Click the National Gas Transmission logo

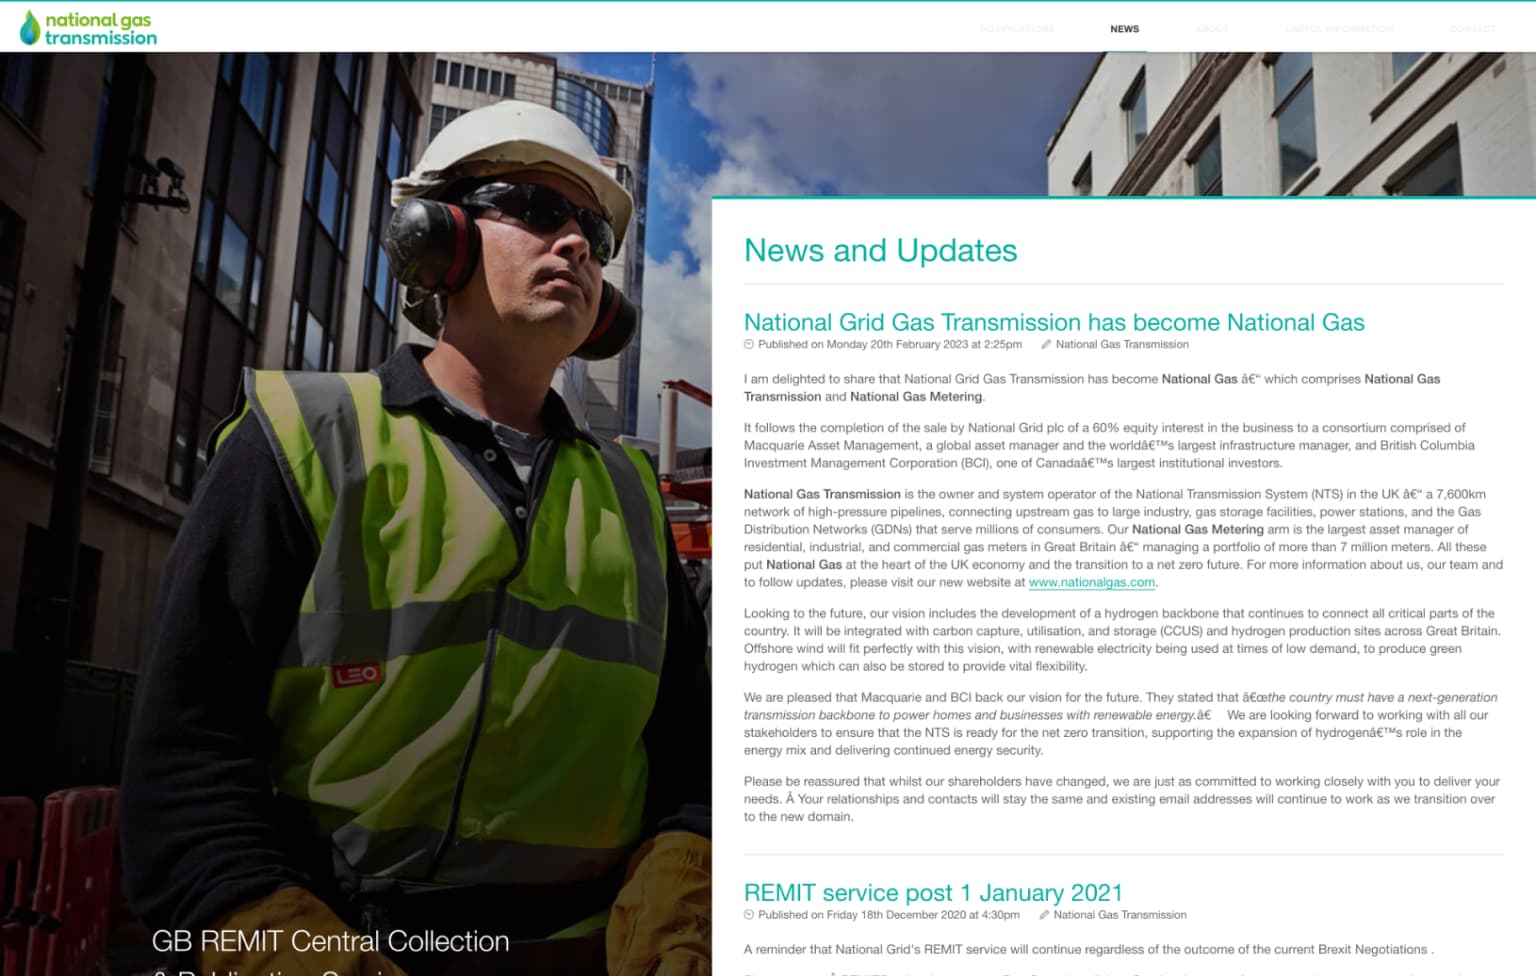pyautogui.click(x=88, y=28)
